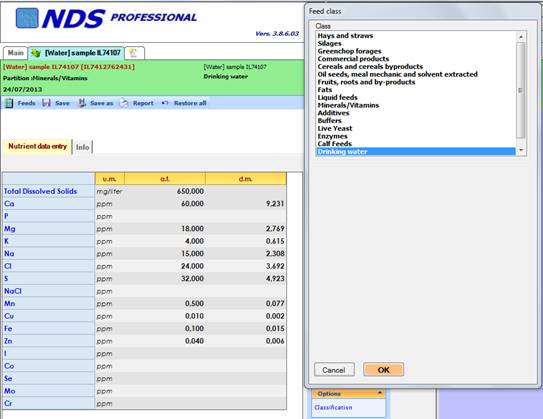The image size is (543, 419).
Task: Click the Feeds toolbar icon
Action: coord(9,103)
